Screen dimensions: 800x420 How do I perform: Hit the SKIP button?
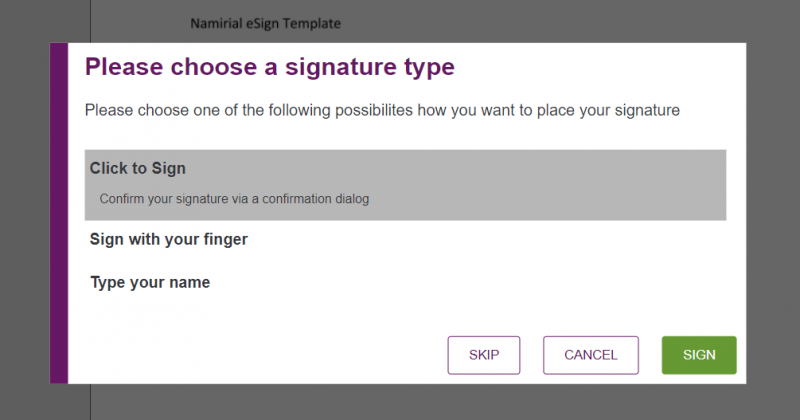pyautogui.click(x=484, y=355)
